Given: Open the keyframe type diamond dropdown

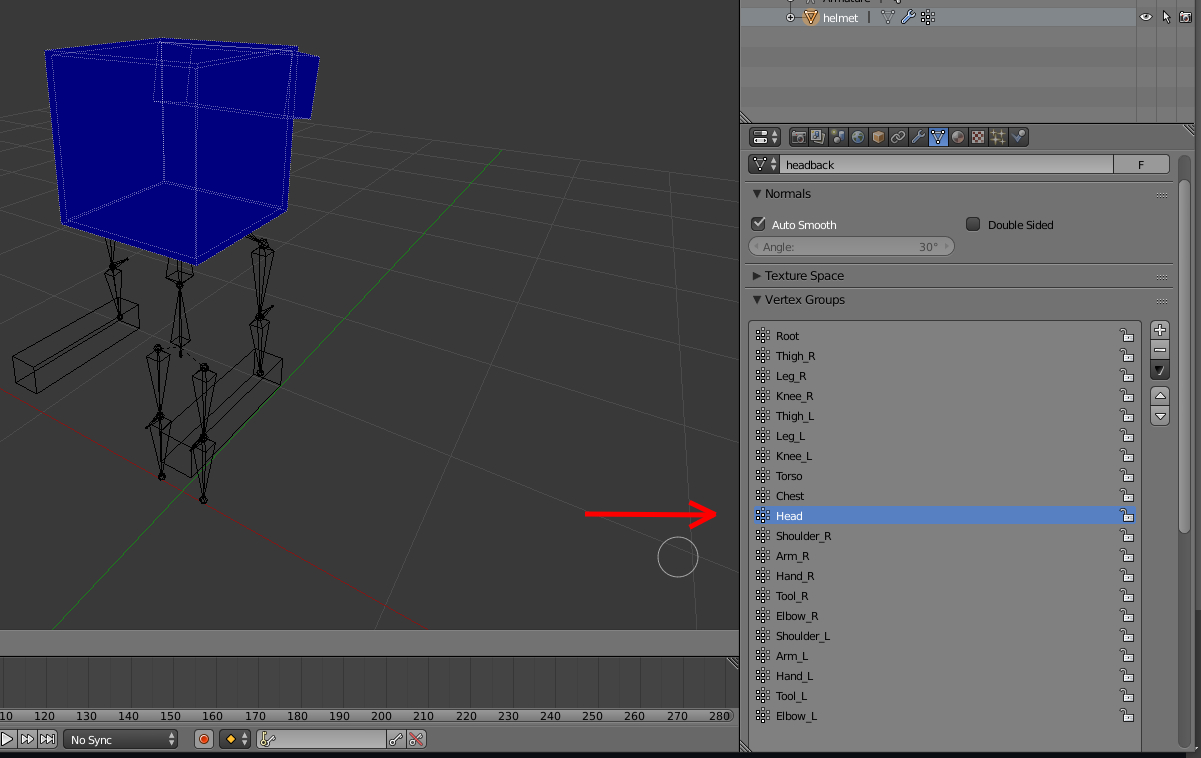Looking at the screenshot, I should [x=235, y=739].
